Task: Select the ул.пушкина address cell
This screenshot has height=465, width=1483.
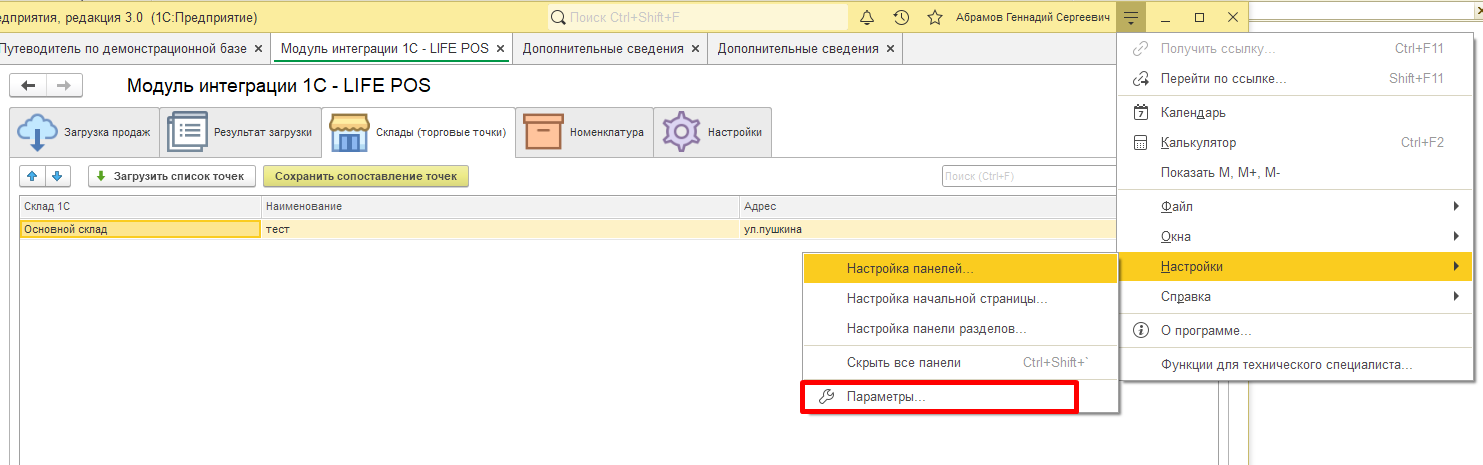Action: (x=928, y=229)
